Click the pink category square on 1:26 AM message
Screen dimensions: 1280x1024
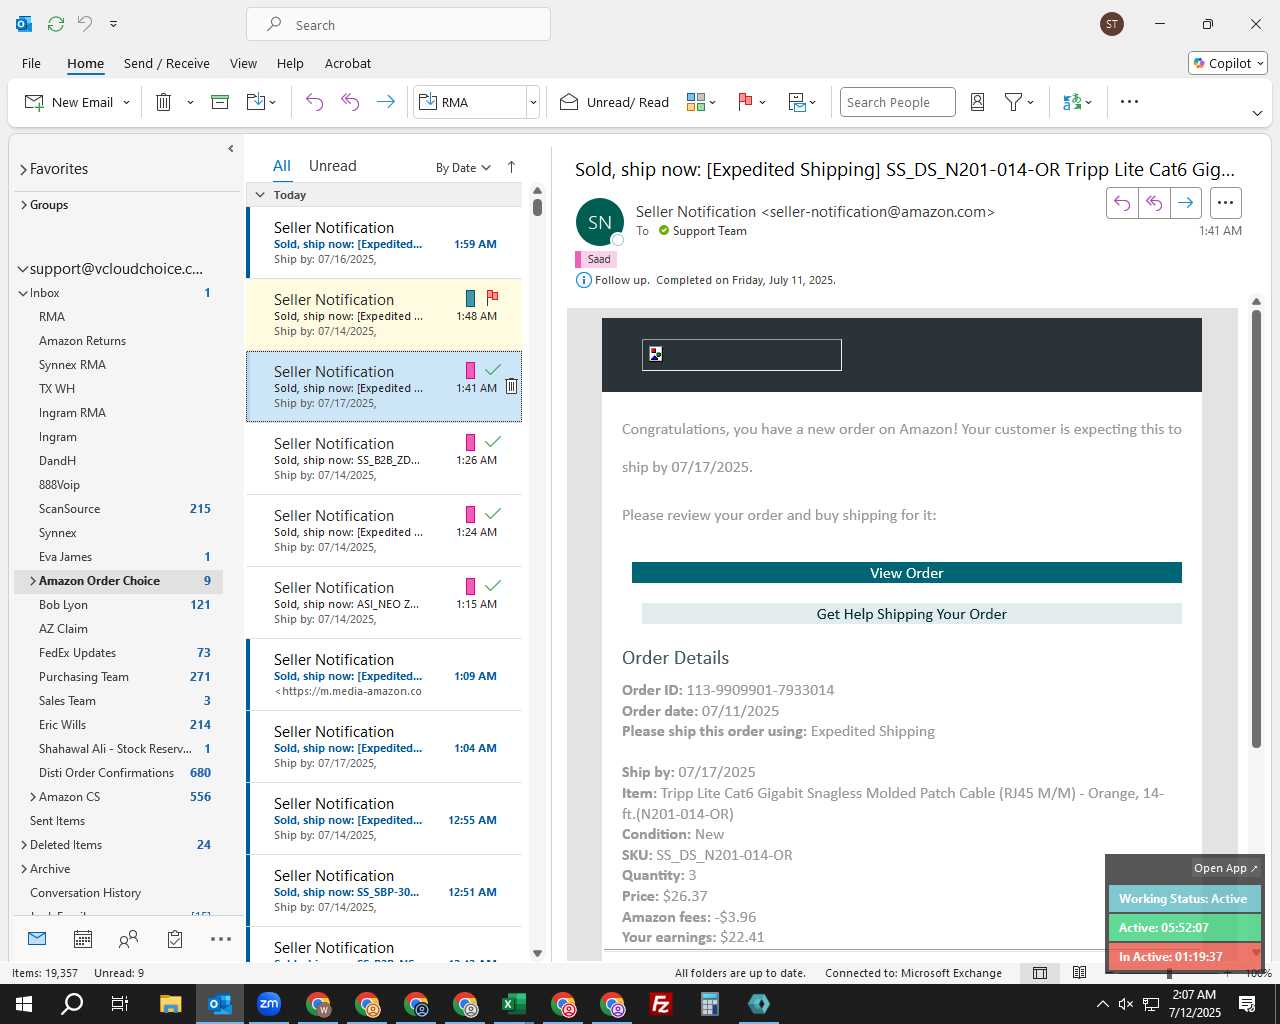click(470, 442)
